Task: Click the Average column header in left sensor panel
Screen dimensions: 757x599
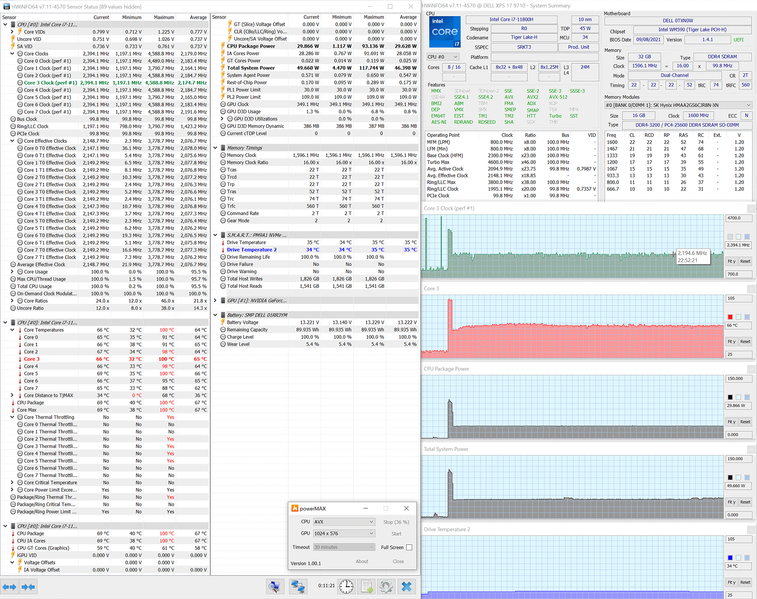Action: pyautogui.click(x=198, y=17)
